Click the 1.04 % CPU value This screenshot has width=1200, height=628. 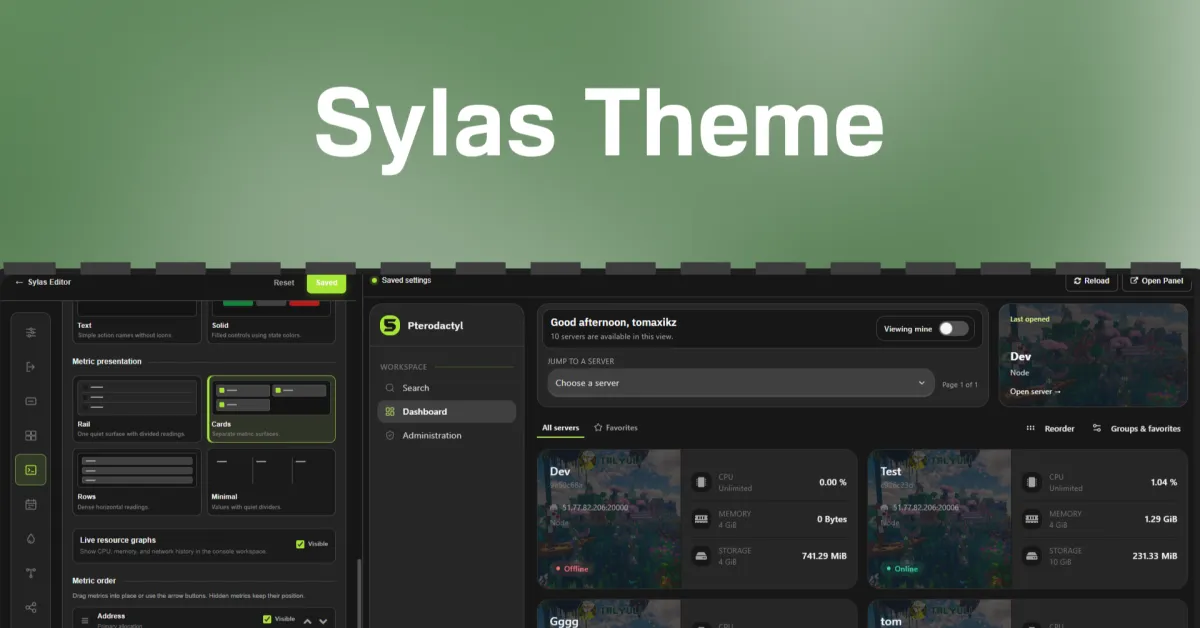tap(1164, 482)
